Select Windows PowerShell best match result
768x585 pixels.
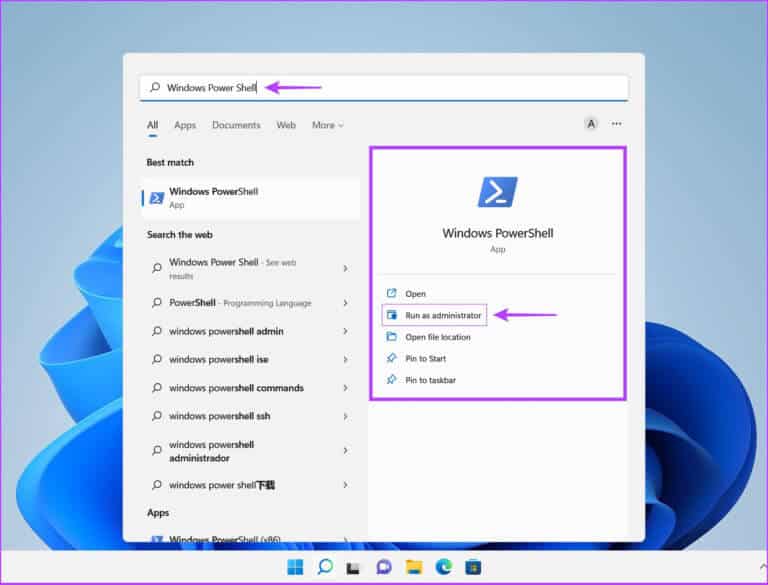pos(251,198)
